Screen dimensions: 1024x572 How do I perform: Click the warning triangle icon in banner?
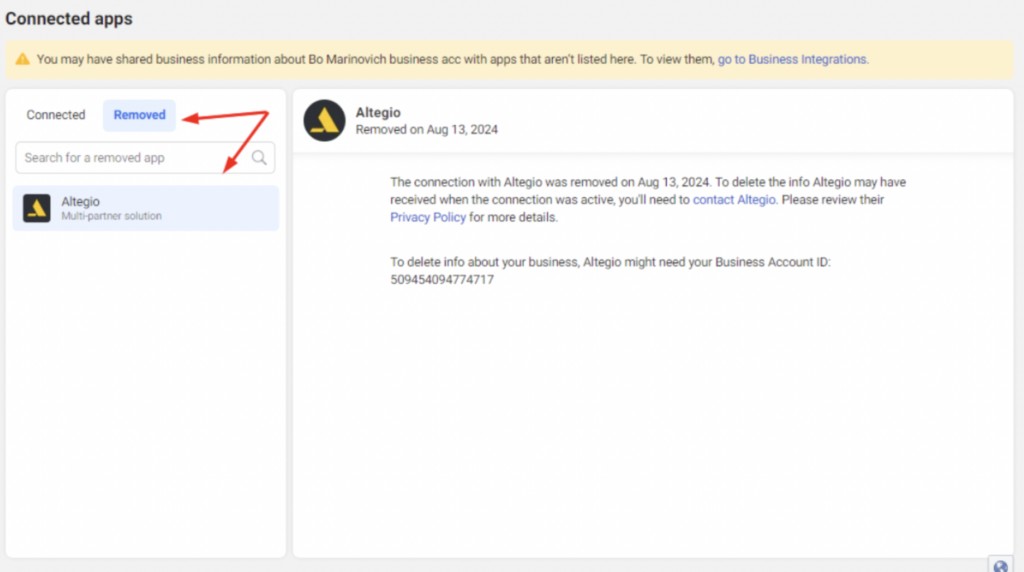22,60
